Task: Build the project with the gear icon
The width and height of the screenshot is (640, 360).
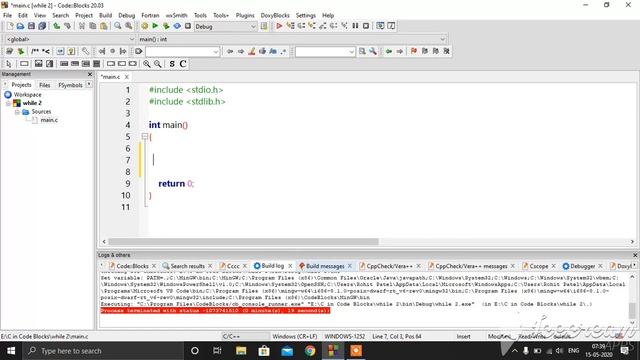Action: [x=144, y=26]
